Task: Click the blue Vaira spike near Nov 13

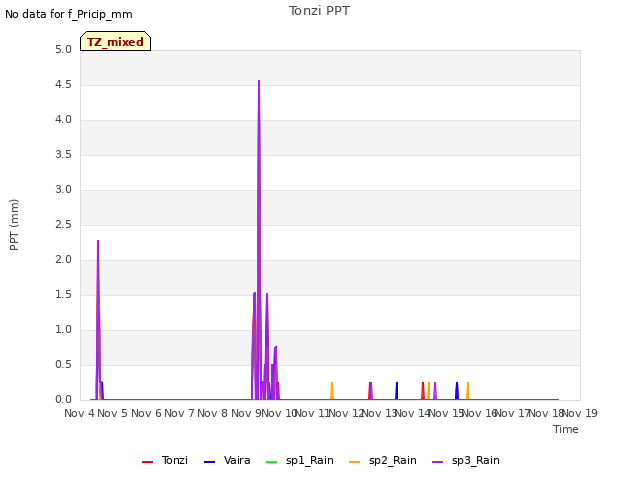Action: point(397,391)
